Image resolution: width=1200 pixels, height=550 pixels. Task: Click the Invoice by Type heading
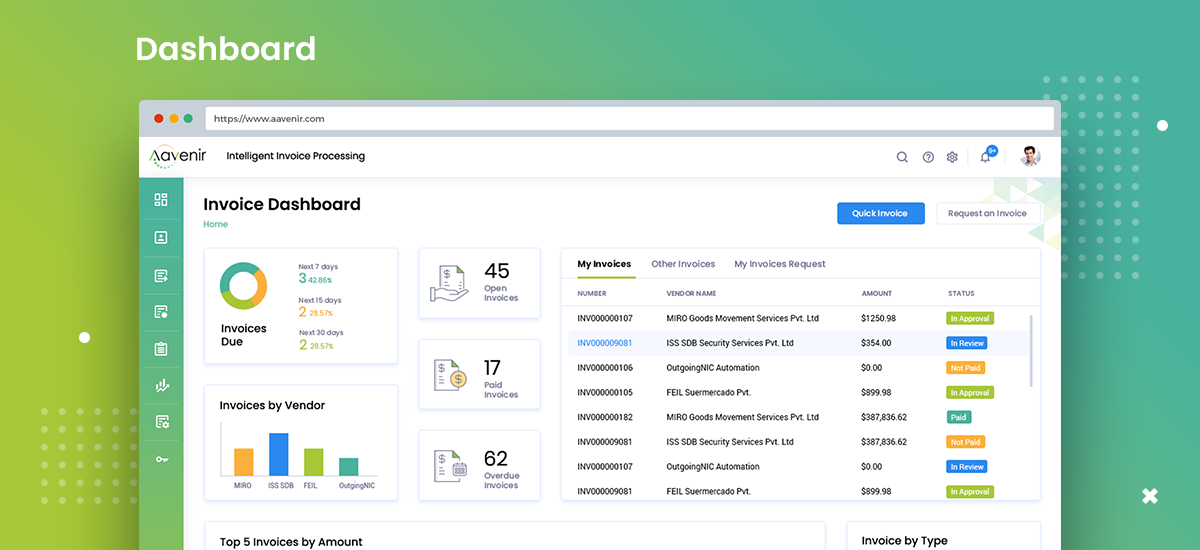tap(904, 541)
